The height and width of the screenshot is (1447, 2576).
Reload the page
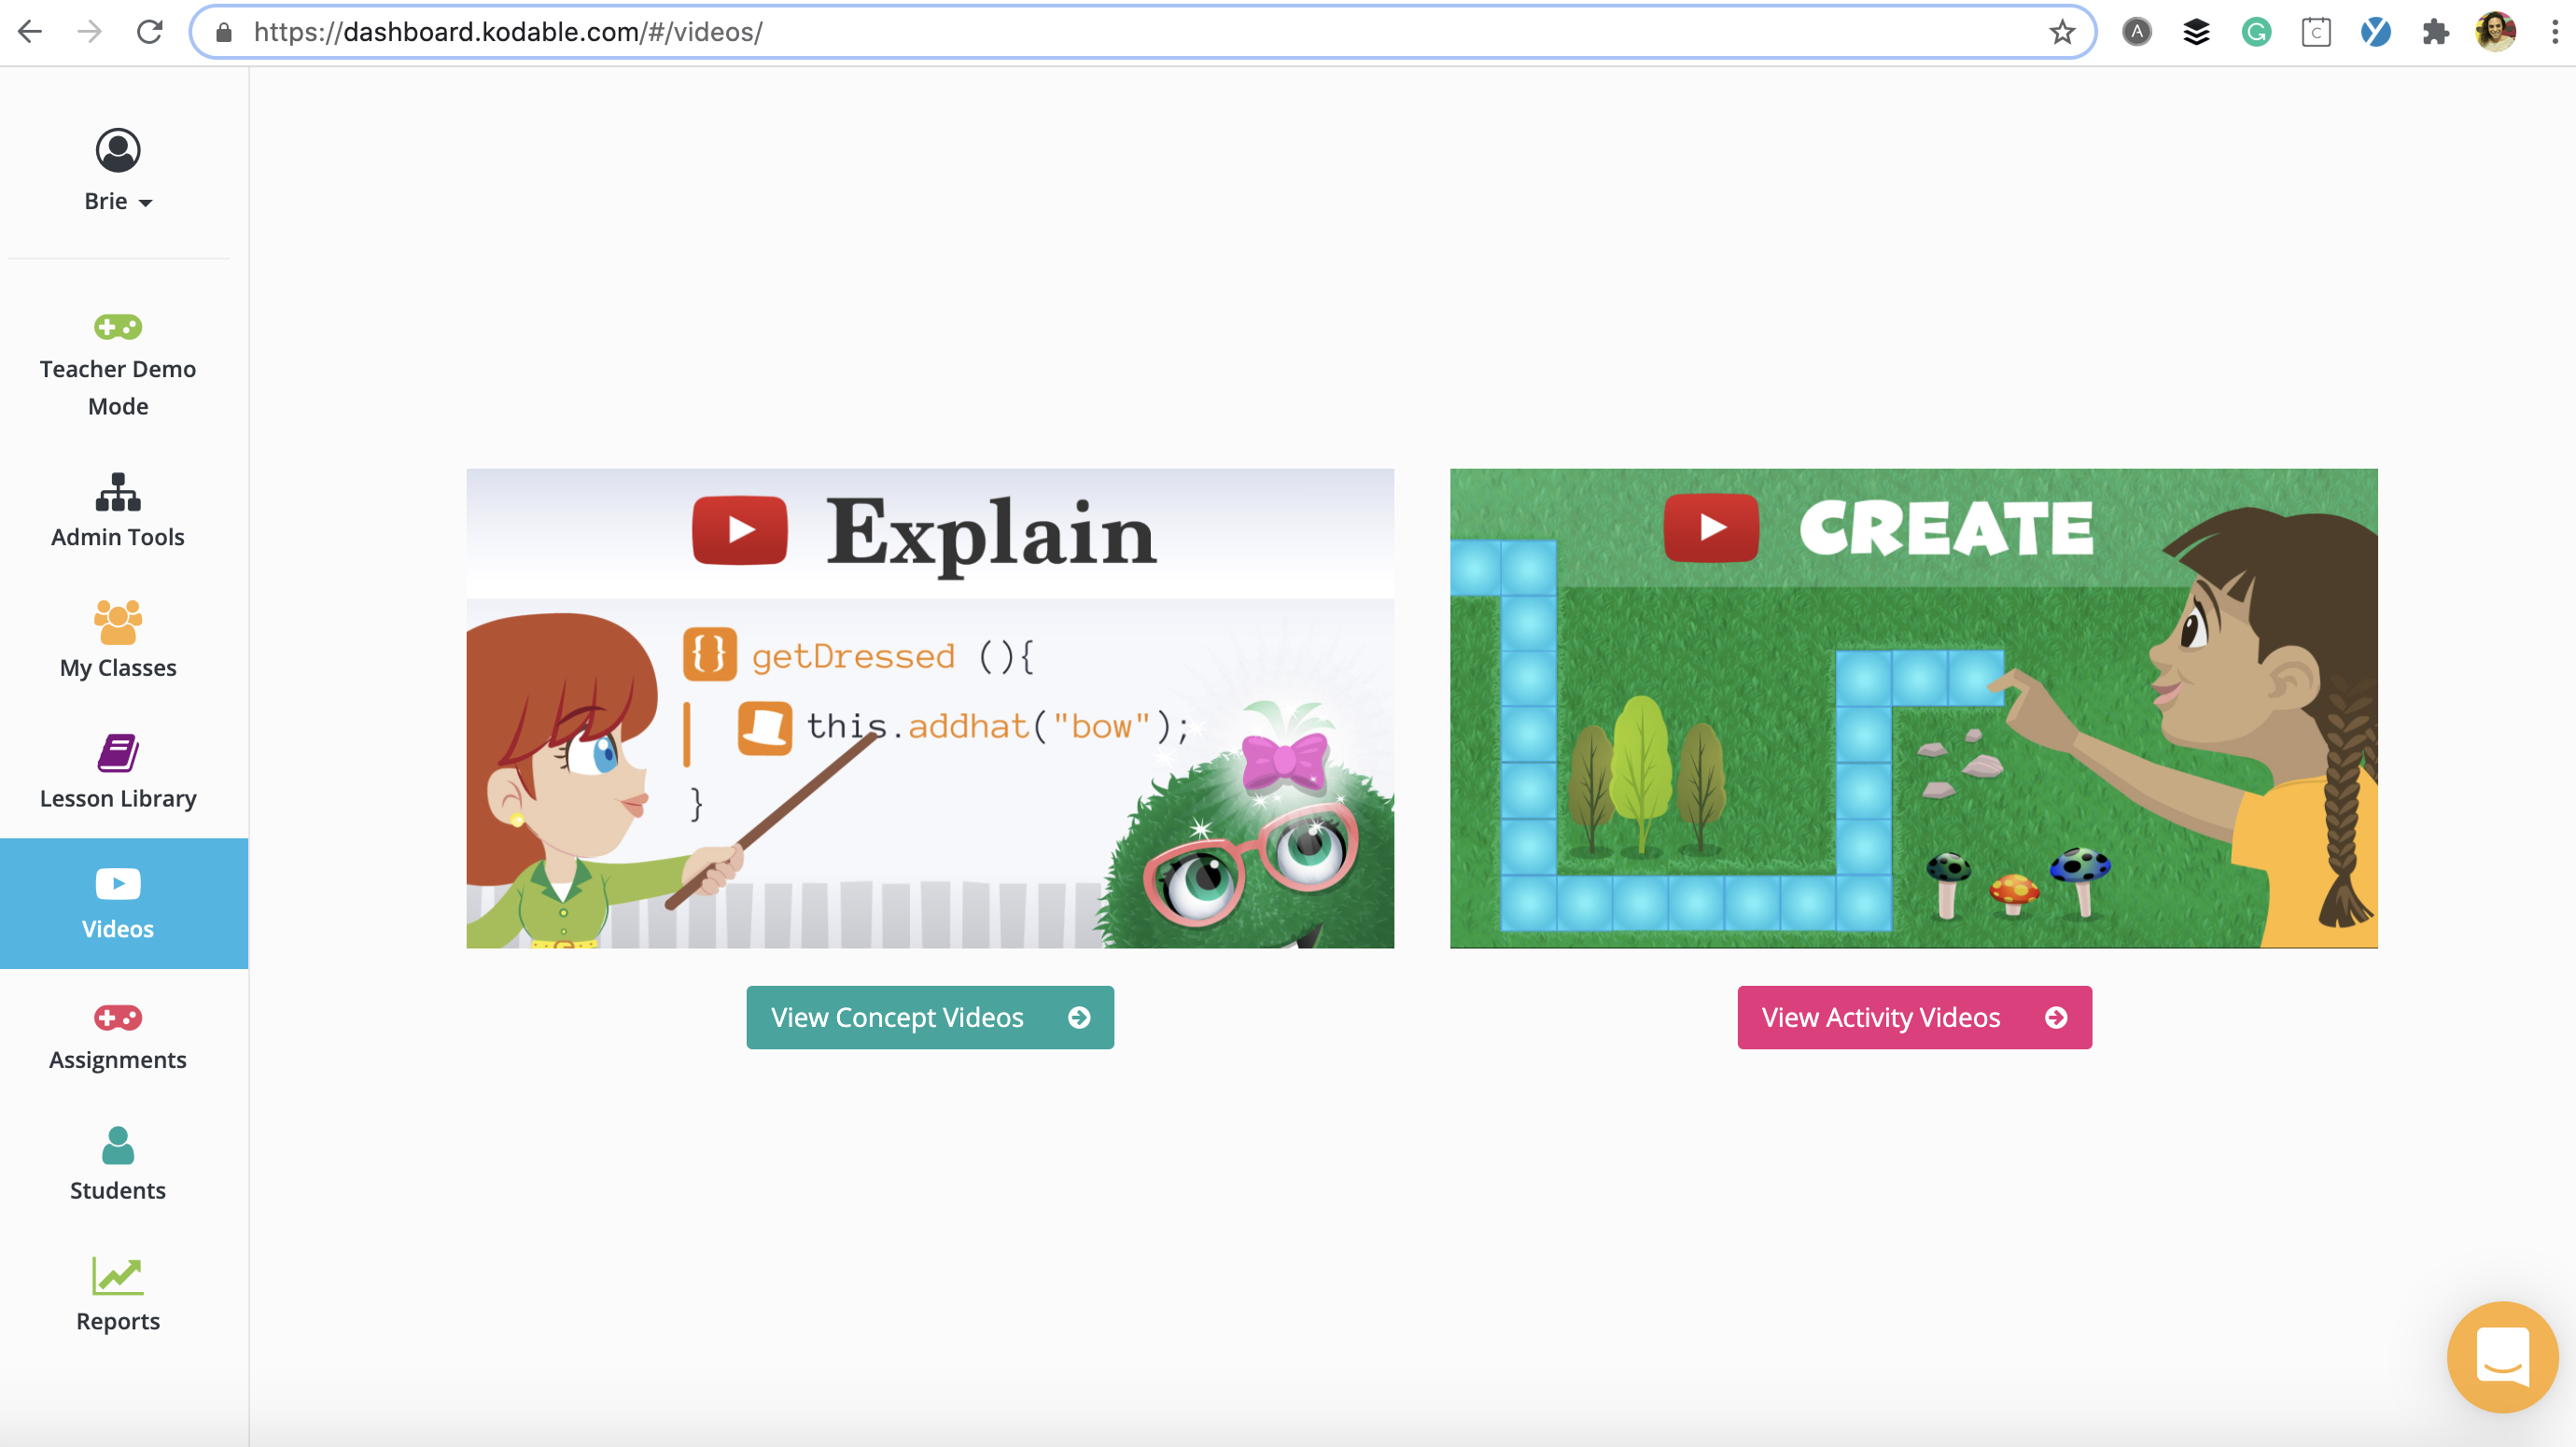coord(150,32)
